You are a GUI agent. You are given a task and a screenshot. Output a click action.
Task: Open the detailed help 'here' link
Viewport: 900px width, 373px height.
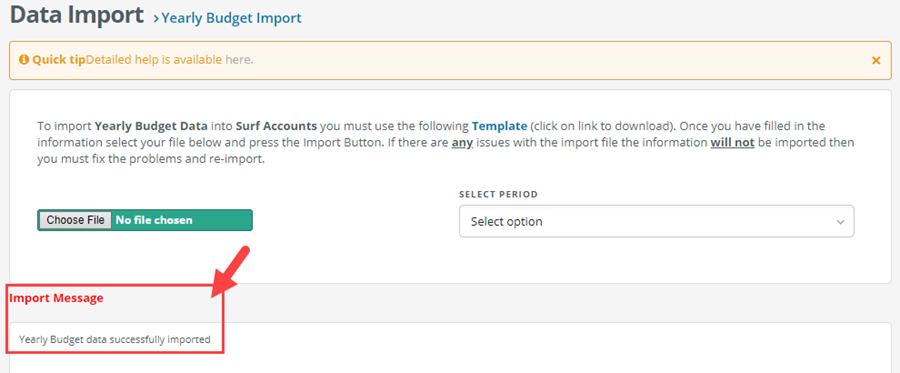238,59
